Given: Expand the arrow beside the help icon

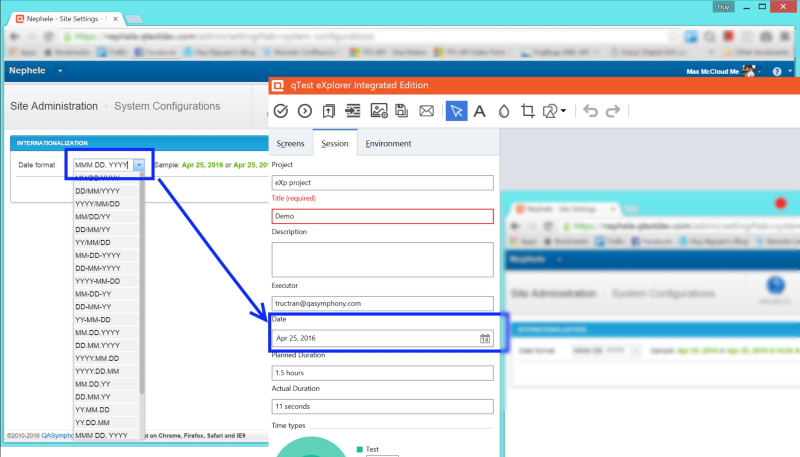Looking at the screenshot, I should pyautogui.click(x=790, y=71).
